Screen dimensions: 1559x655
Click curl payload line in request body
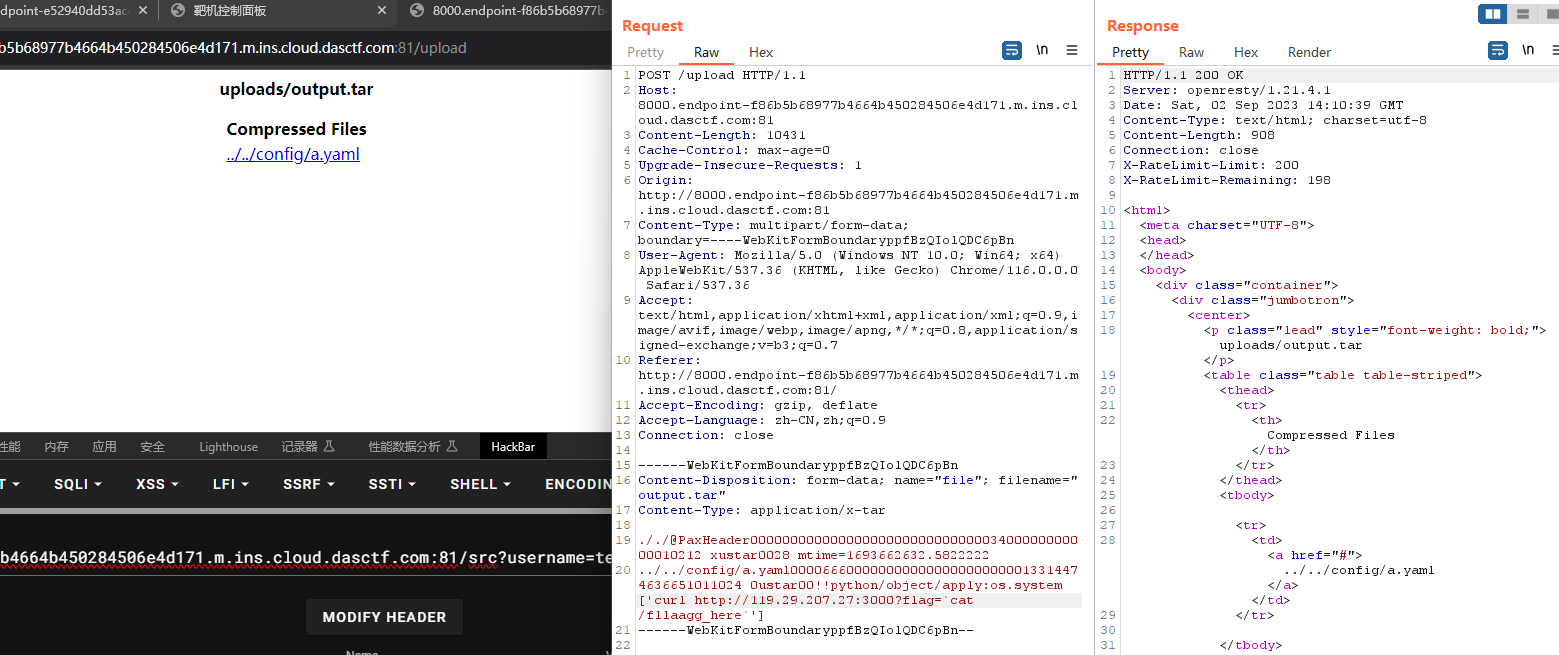point(805,600)
